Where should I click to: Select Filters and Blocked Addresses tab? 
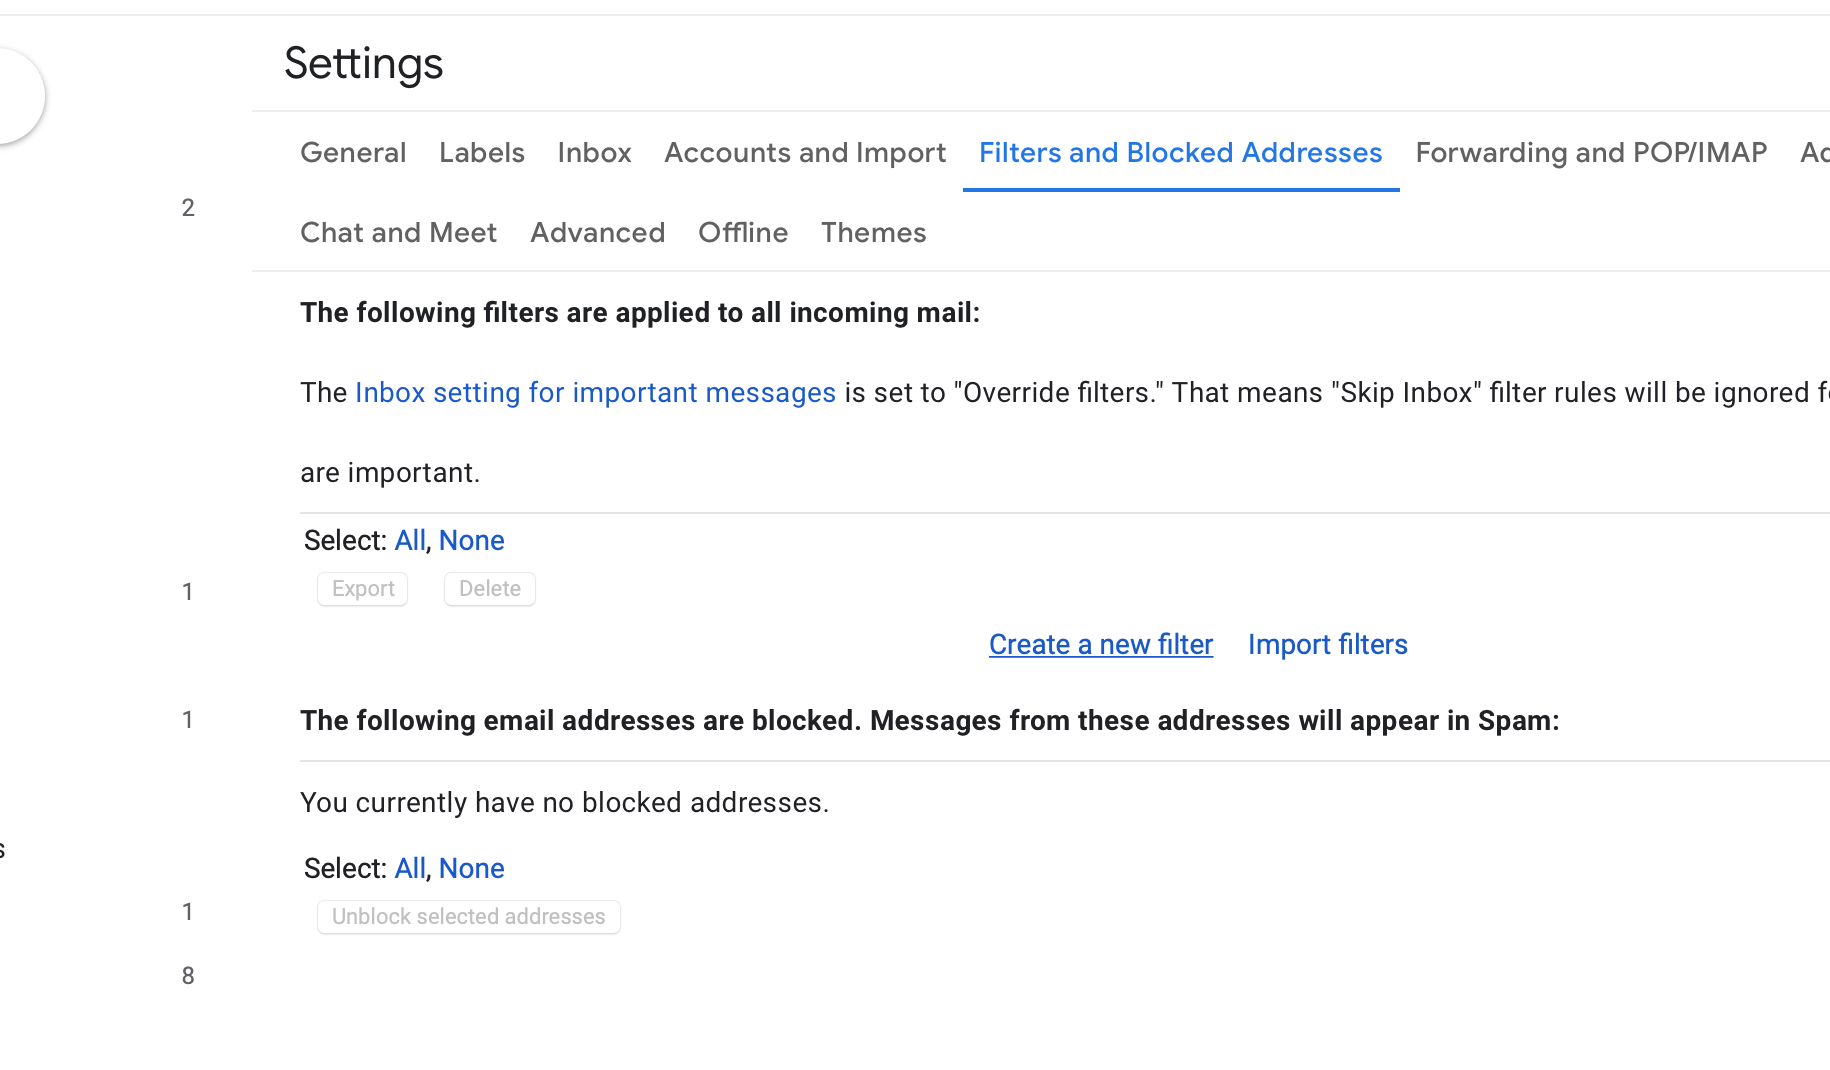click(1180, 153)
